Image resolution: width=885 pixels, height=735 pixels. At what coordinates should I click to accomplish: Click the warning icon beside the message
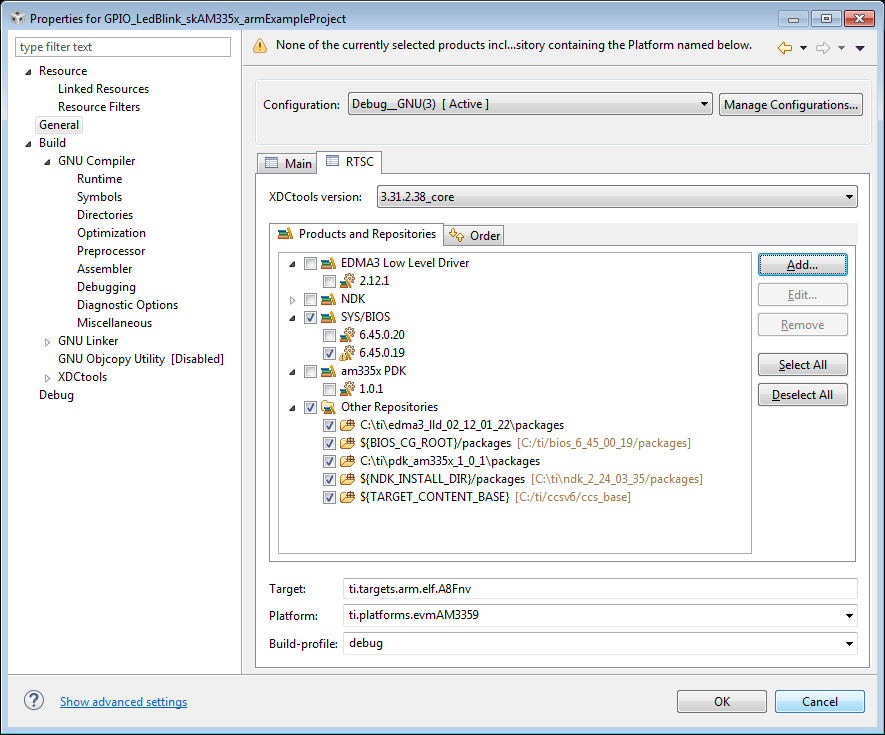260,46
